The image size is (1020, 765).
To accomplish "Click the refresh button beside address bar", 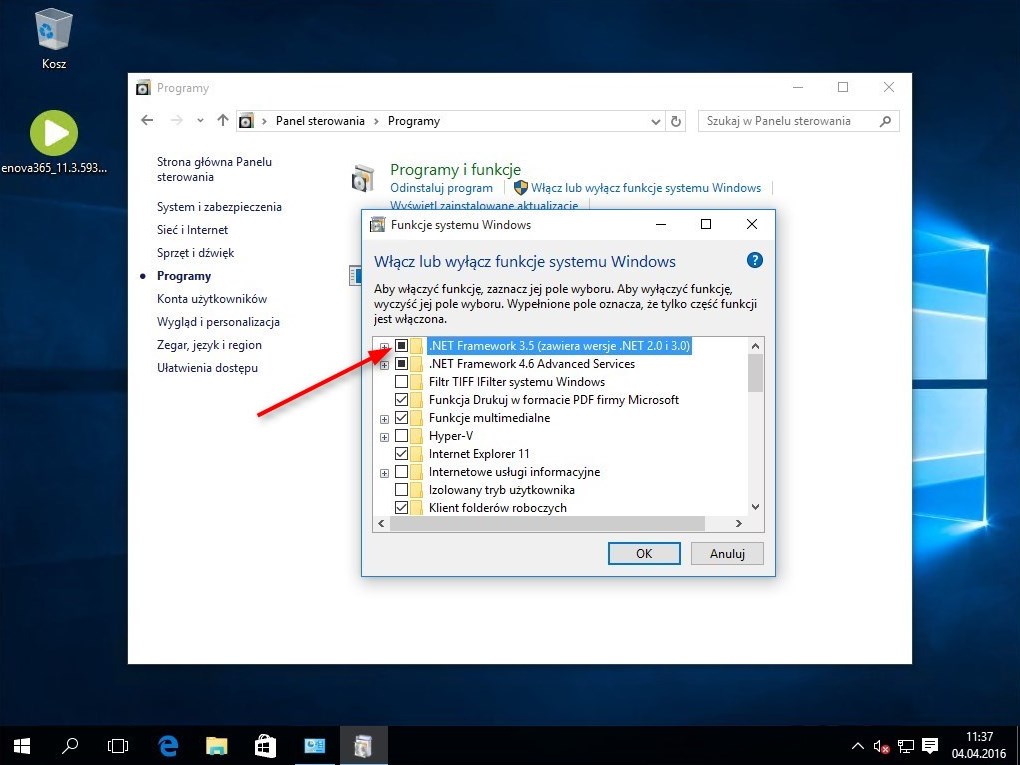I will tap(676, 121).
